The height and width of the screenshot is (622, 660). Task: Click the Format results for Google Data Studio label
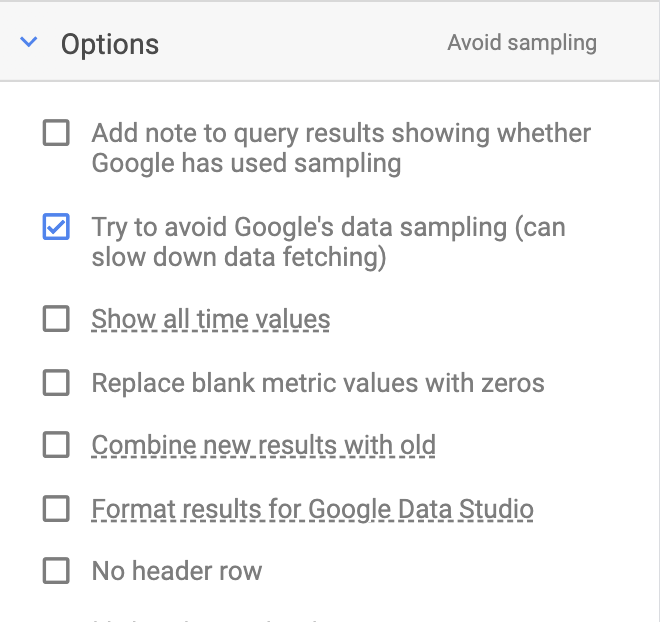click(x=312, y=509)
